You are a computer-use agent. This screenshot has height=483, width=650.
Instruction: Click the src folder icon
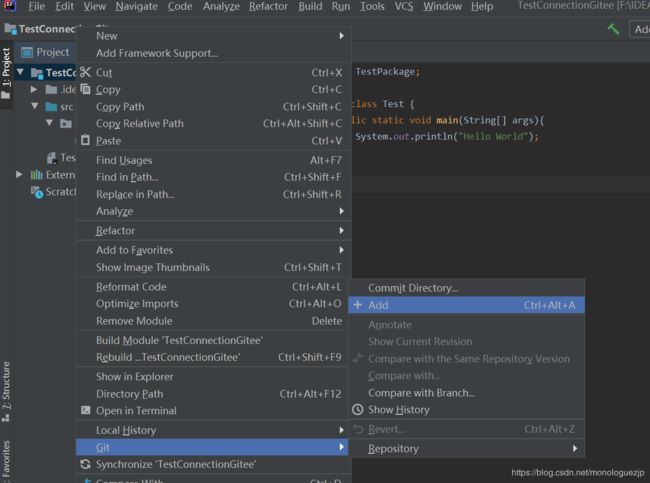[x=51, y=107]
